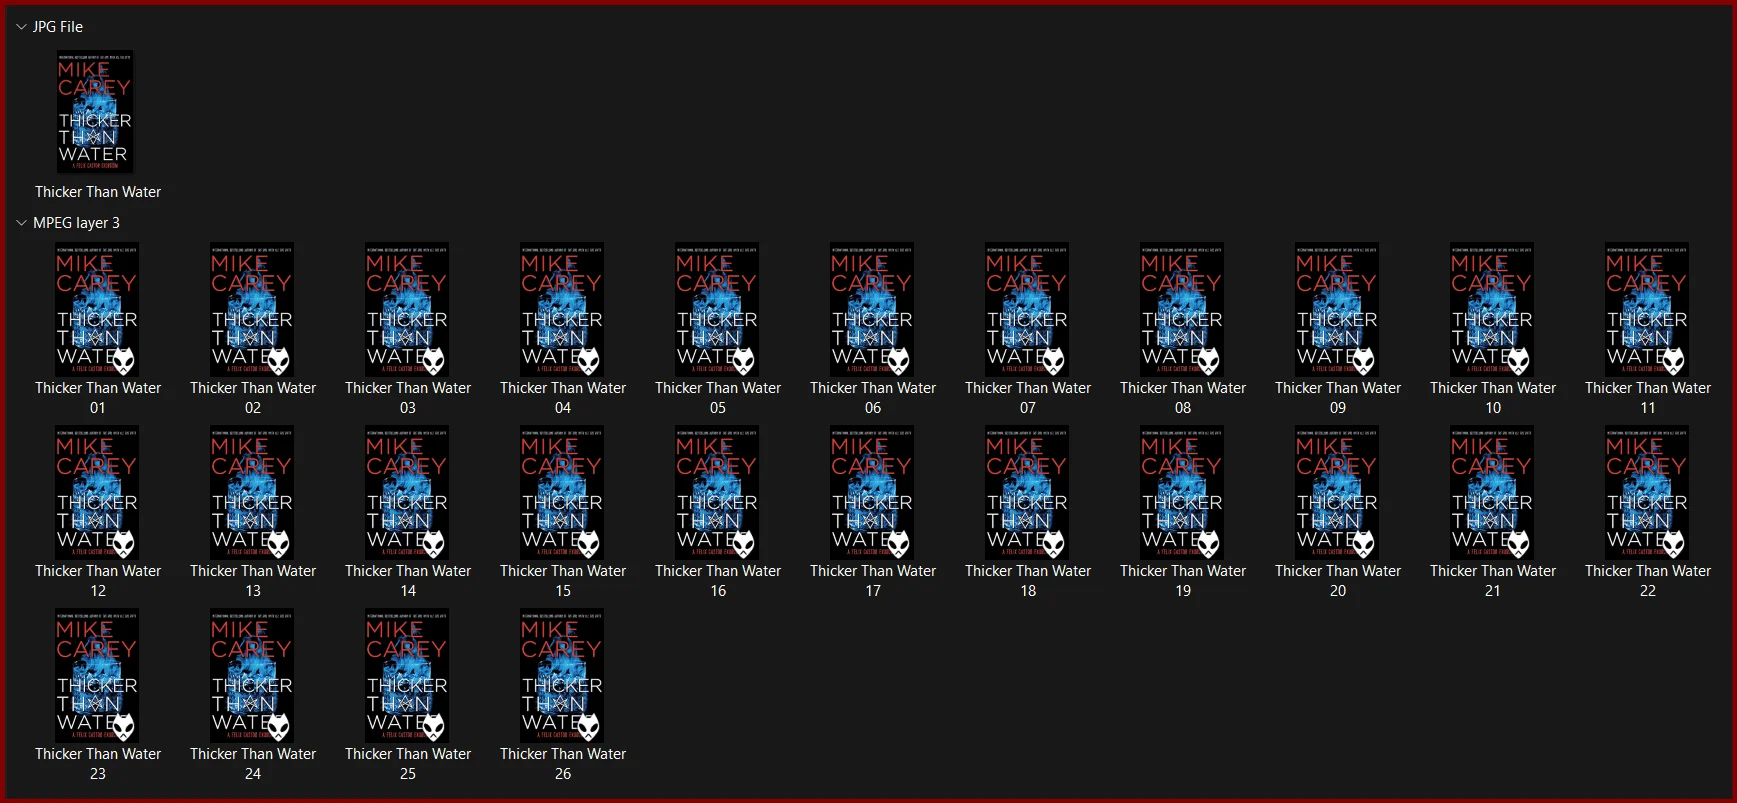
Task: Collapse the JPG File group chevron
Action: tap(21, 27)
